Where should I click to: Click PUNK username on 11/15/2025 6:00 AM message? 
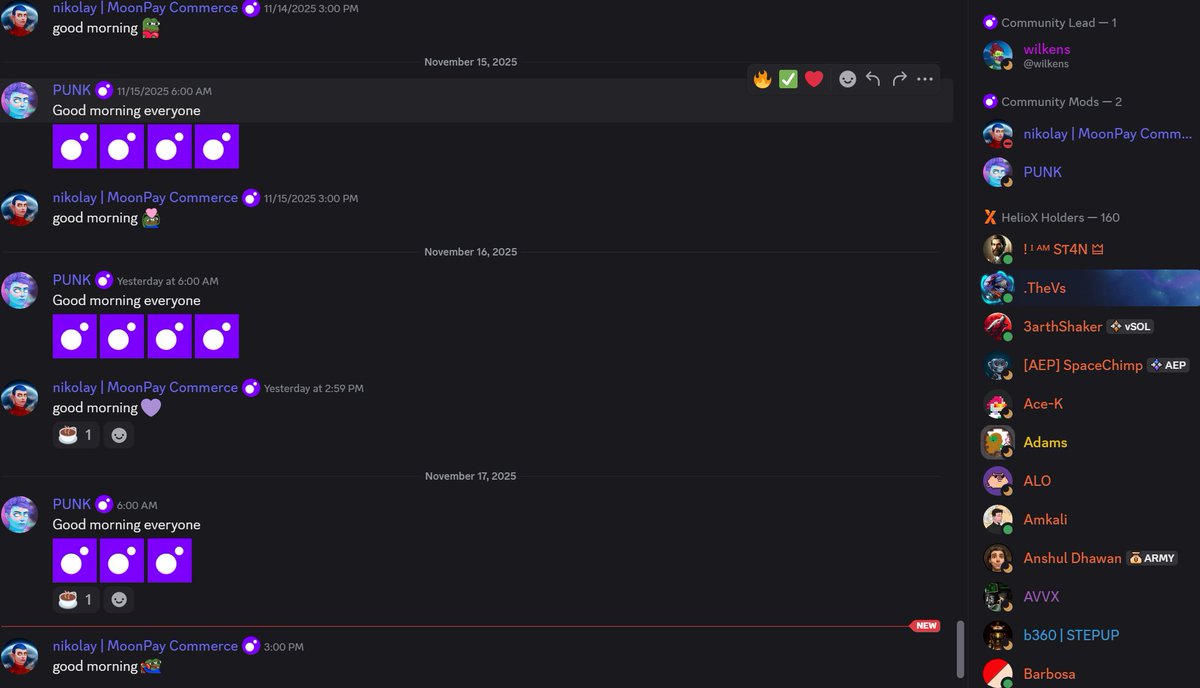[x=72, y=90]
